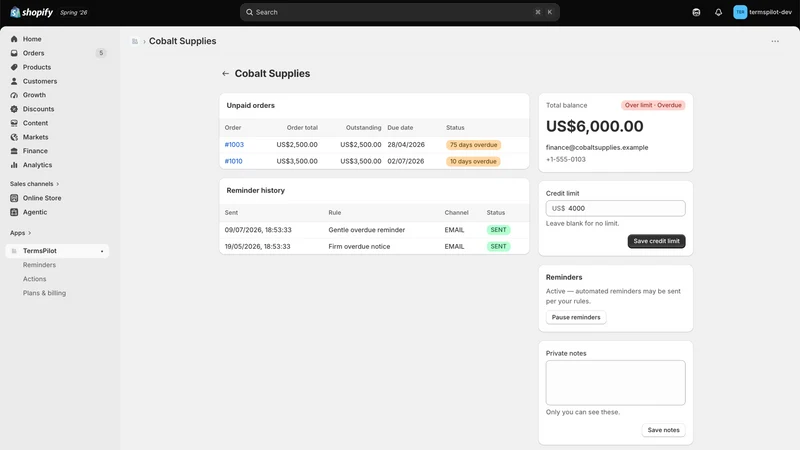Click the Products tag icon
Viewport: 800px width, 450px height.
[x=14, y=67]
